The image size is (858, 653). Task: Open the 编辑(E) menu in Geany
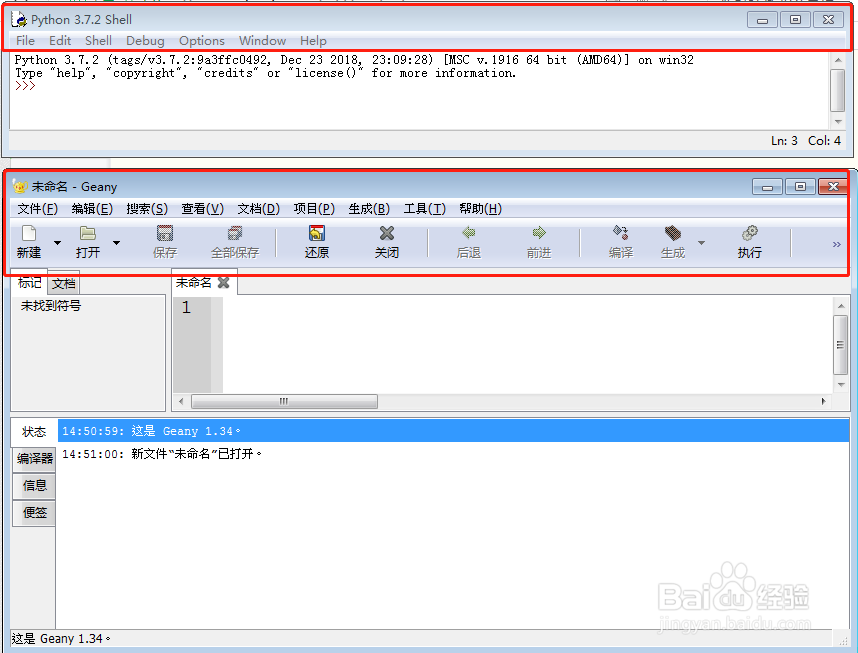pyautogui.click(x=92, y=209)
